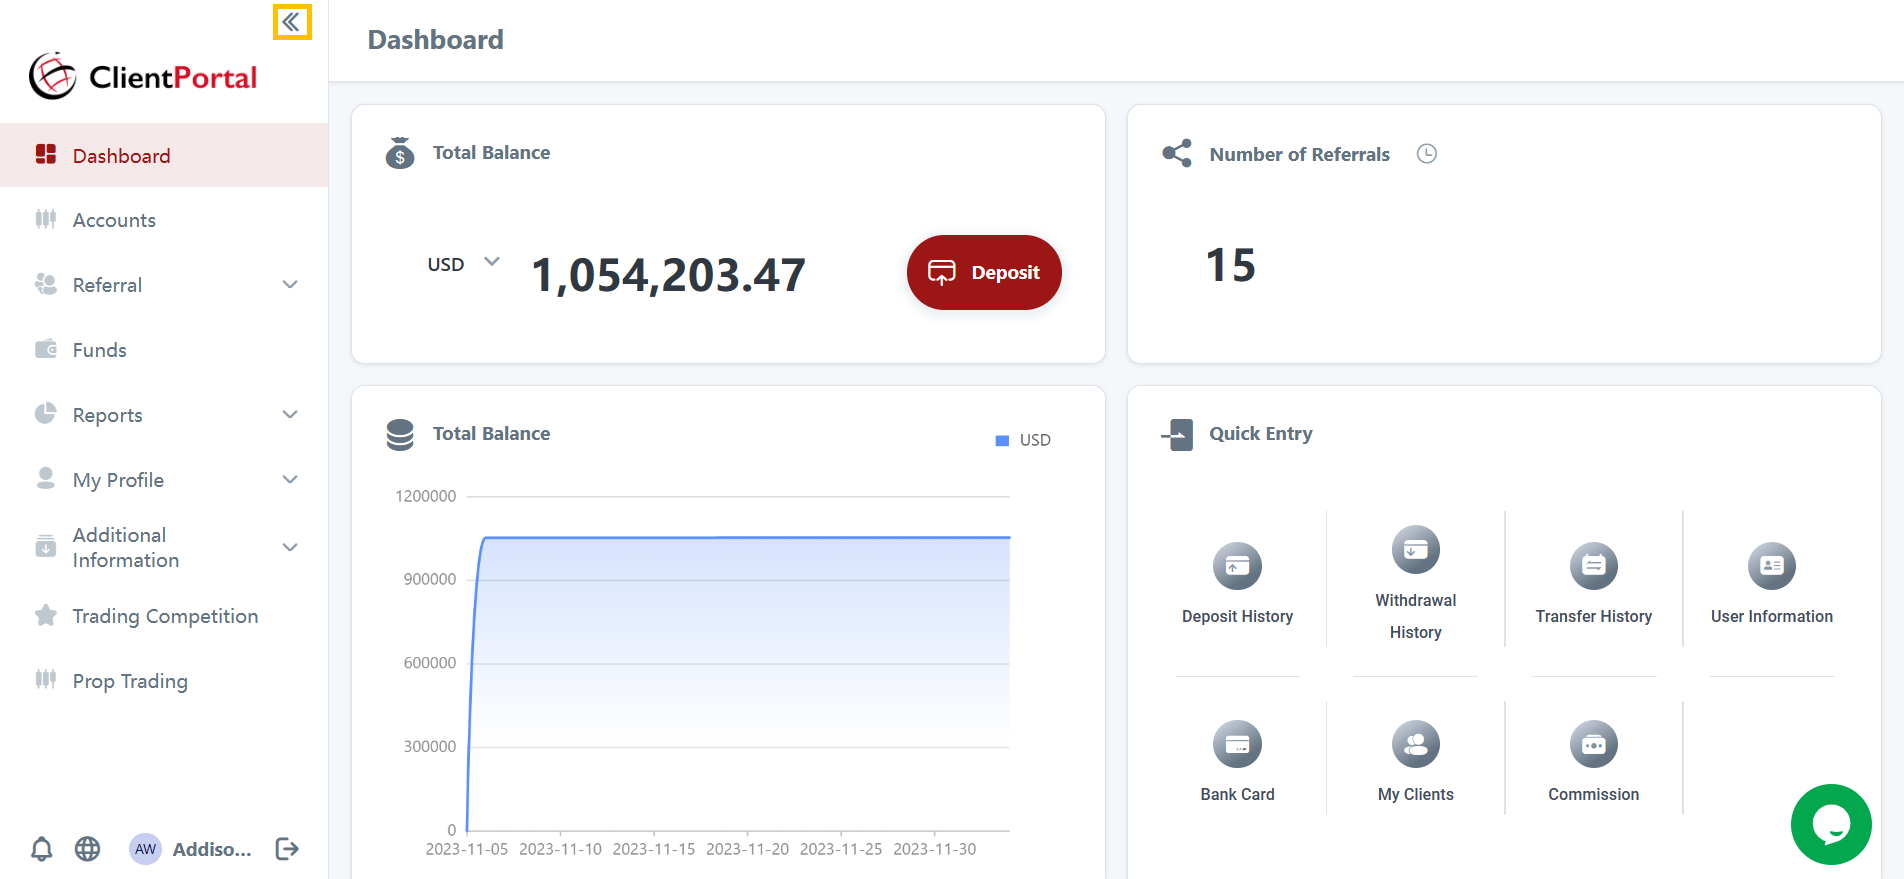Screen dimensions: 1904x879
Task: Open Trading Competition page
Action: [x=165, y=616]
